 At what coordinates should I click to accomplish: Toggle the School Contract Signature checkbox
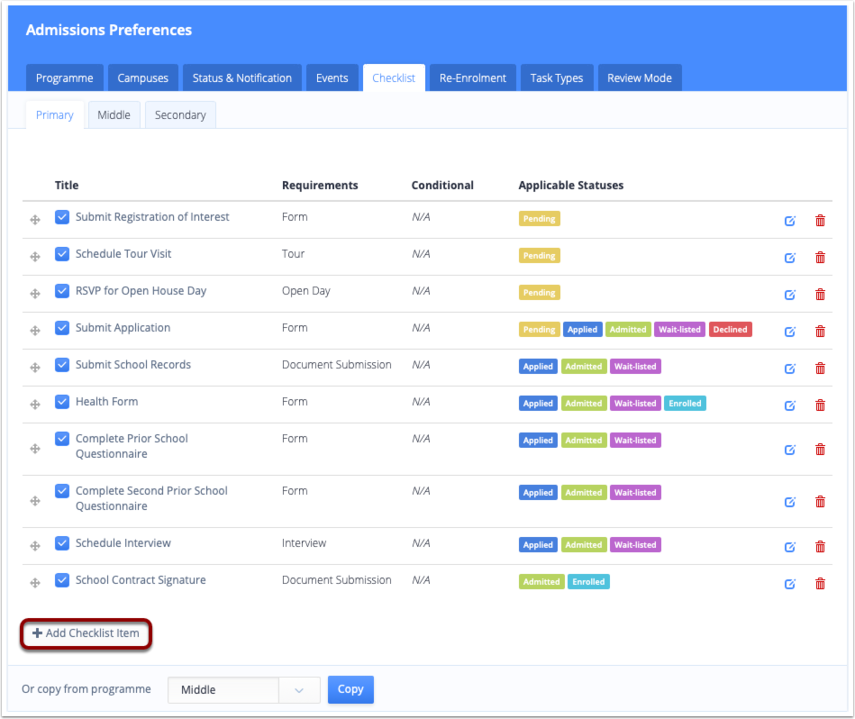point(62,580)
